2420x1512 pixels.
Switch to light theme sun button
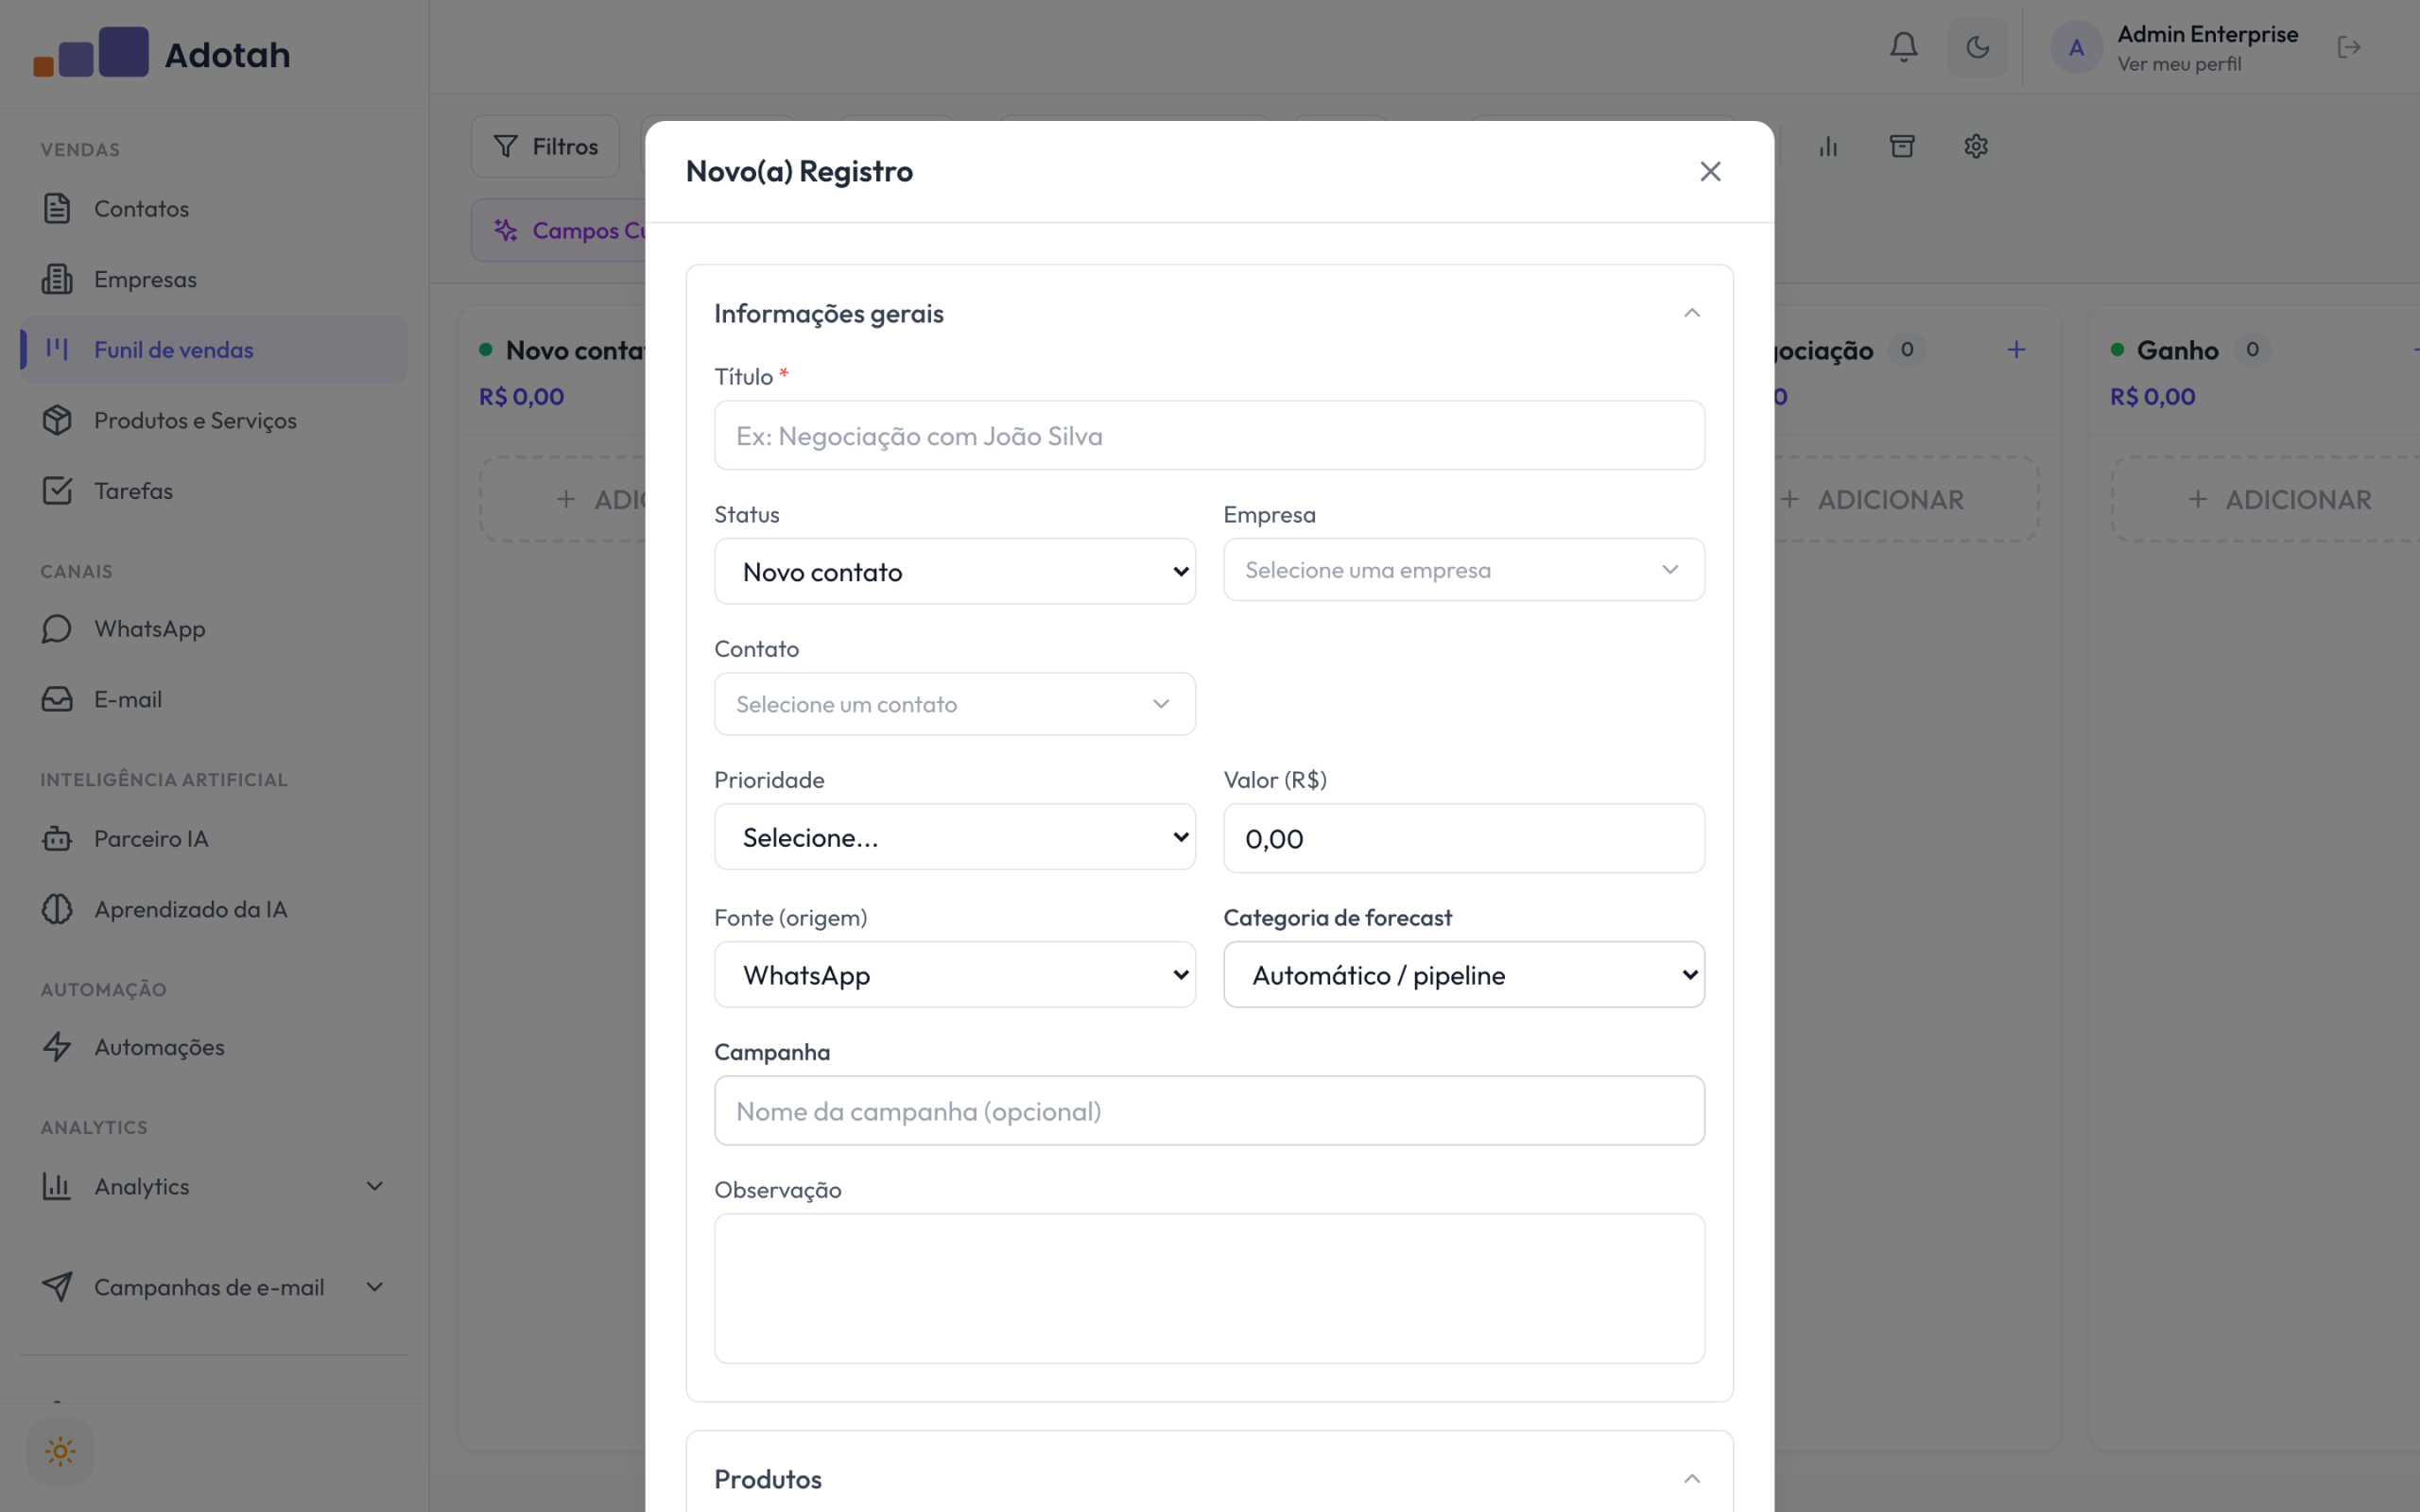(x=60, y=1451)
